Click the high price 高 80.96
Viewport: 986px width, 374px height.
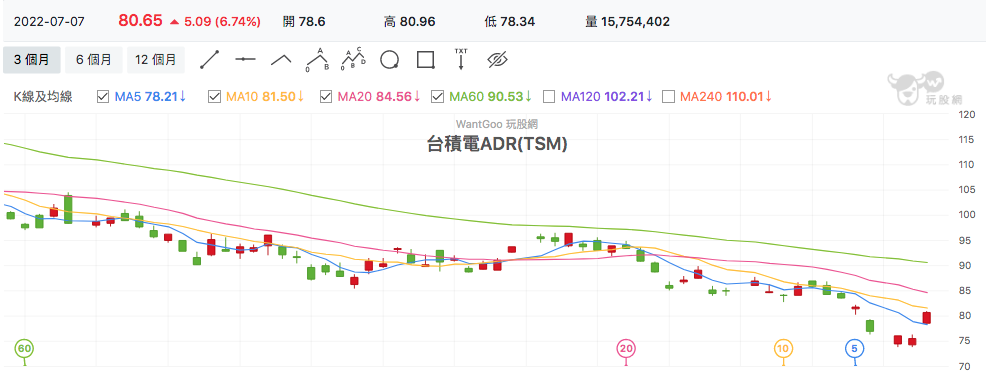point(409,21)
